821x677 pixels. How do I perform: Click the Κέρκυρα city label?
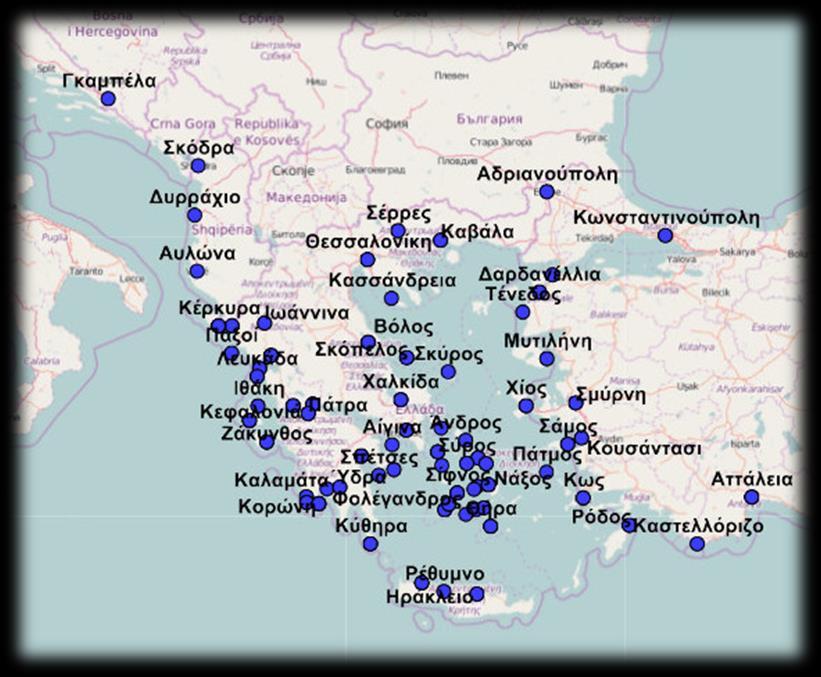219,308
